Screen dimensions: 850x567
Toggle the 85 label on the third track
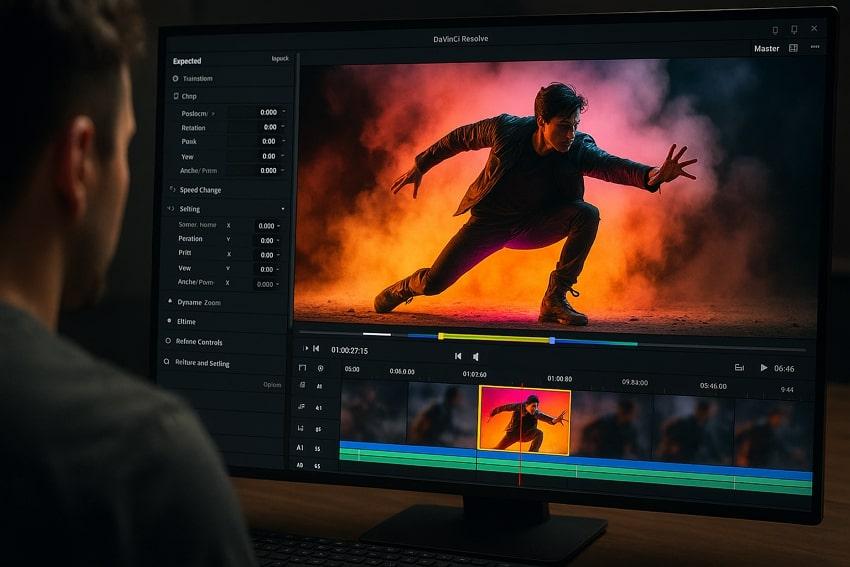pos(318,429)
